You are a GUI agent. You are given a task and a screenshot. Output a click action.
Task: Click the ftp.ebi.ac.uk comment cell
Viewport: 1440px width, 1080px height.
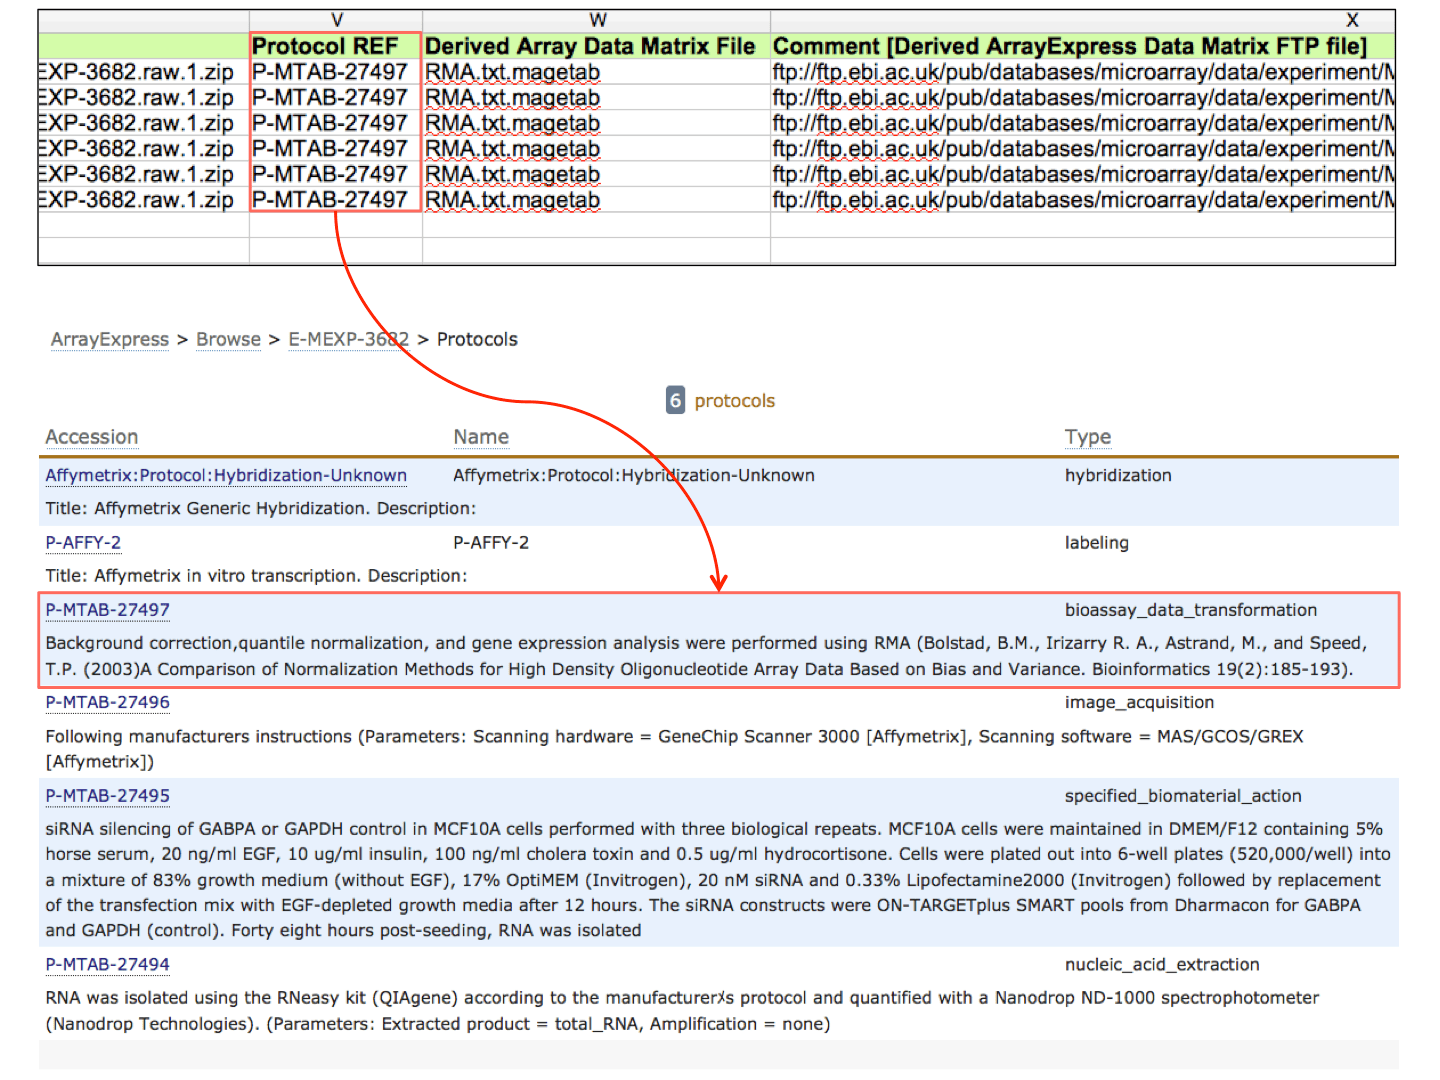click(x=1000, y=71)
